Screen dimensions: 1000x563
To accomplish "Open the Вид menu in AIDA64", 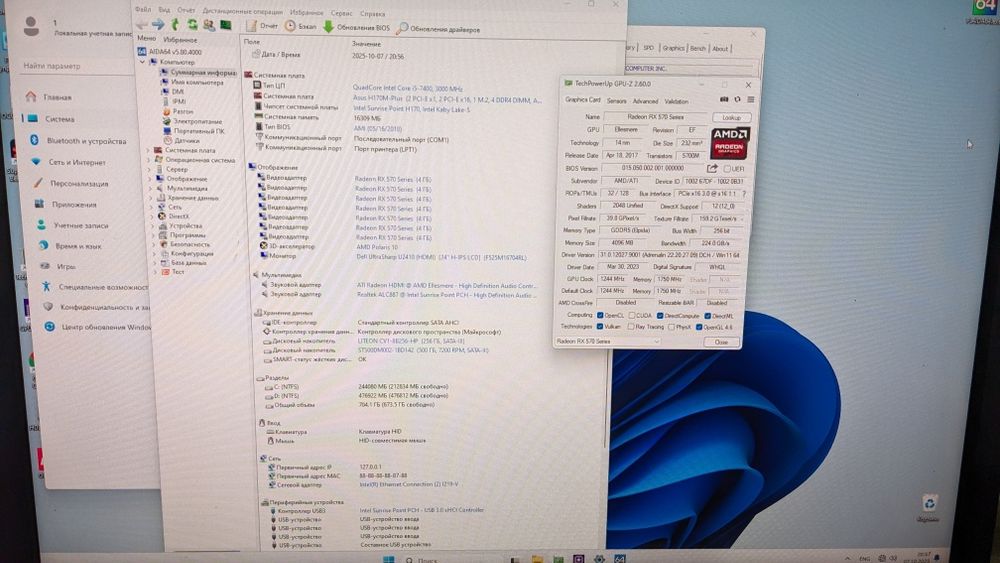I will coord(164,10).
